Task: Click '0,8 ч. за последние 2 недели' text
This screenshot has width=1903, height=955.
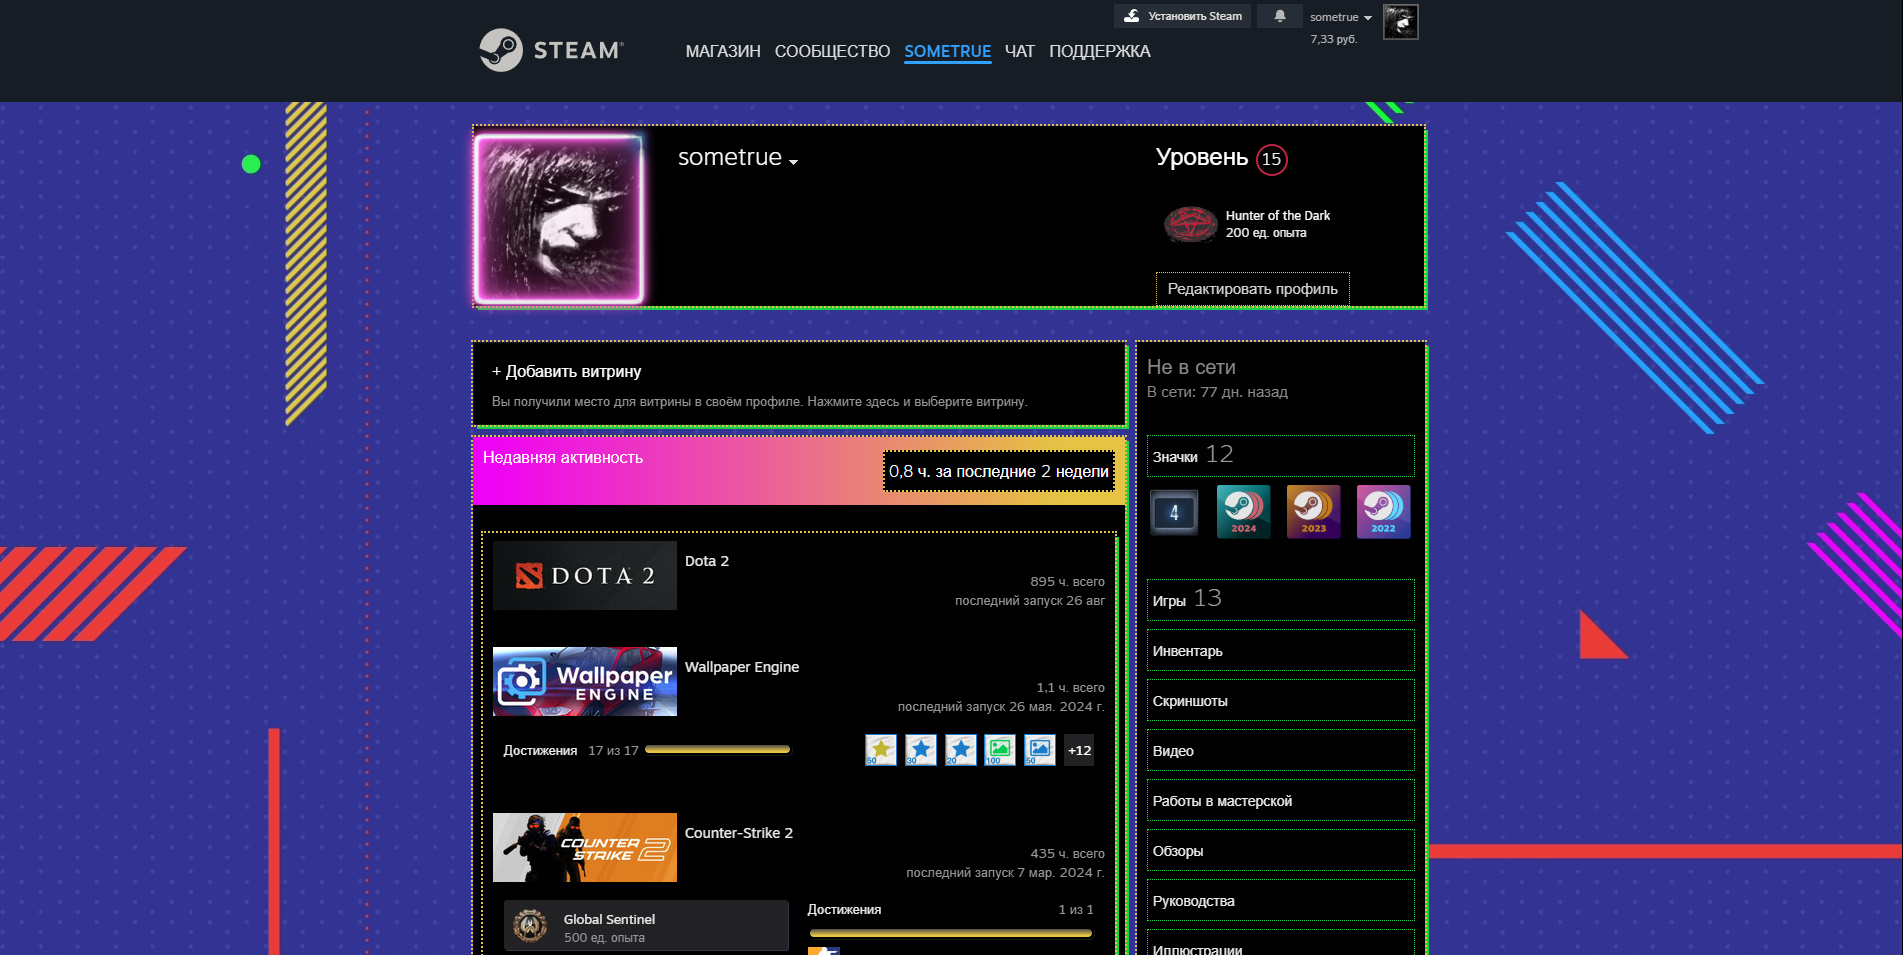Action: pos(999,471)
